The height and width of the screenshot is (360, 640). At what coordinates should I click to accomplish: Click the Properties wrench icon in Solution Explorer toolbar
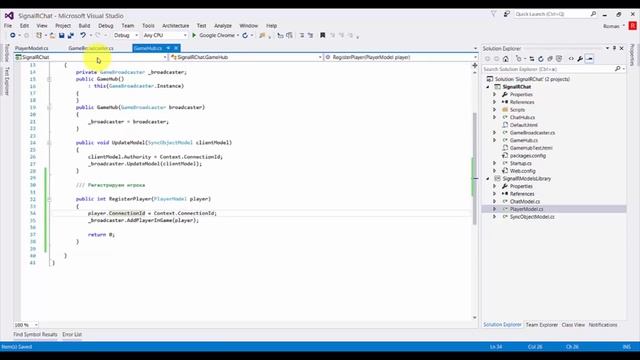click(x=580, y=59)
